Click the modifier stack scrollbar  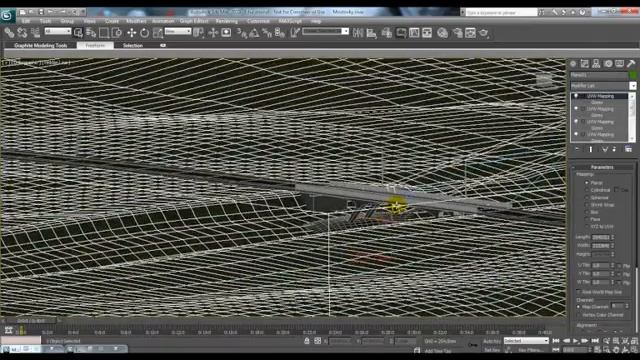(632, 117)
